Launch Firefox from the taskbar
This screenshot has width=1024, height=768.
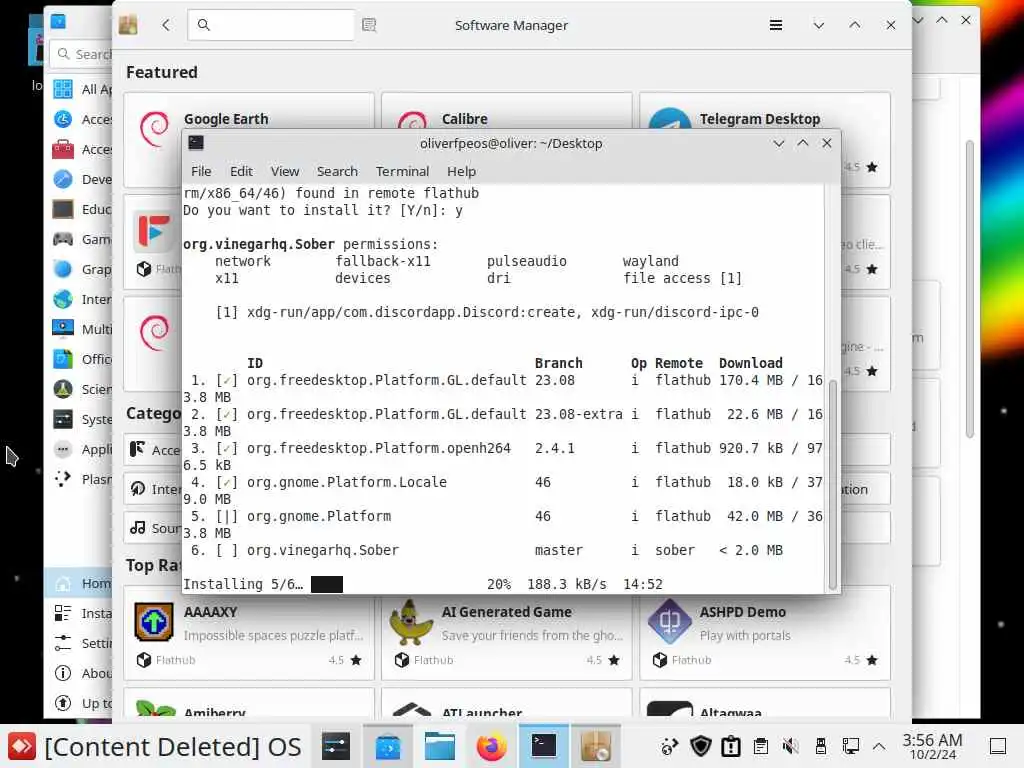(492, 746)
